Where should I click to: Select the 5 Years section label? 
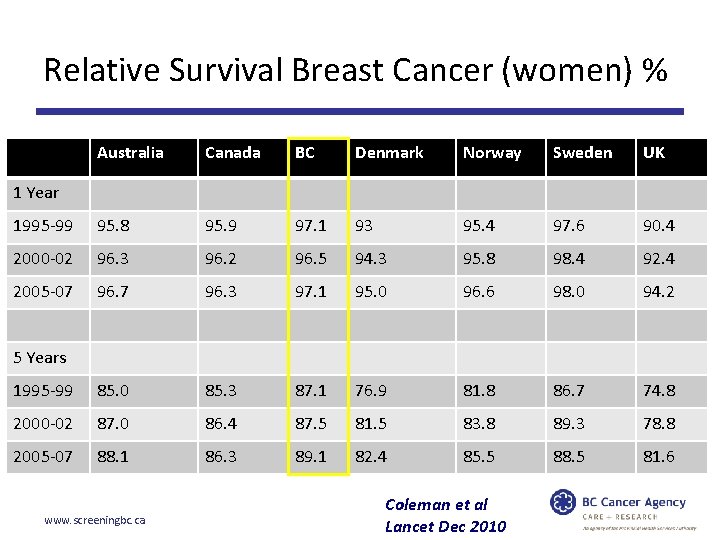click(x=40, y=357)
